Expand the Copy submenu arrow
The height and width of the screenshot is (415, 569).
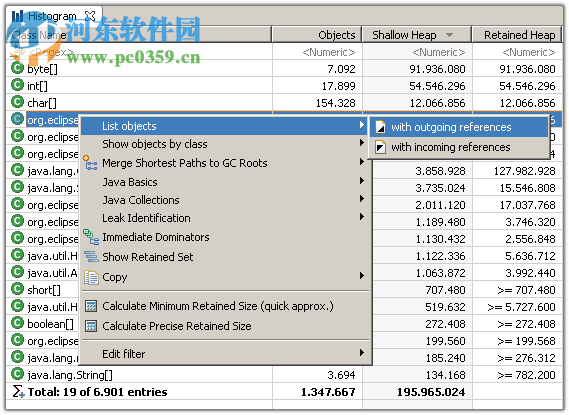[x=361, y=276]
